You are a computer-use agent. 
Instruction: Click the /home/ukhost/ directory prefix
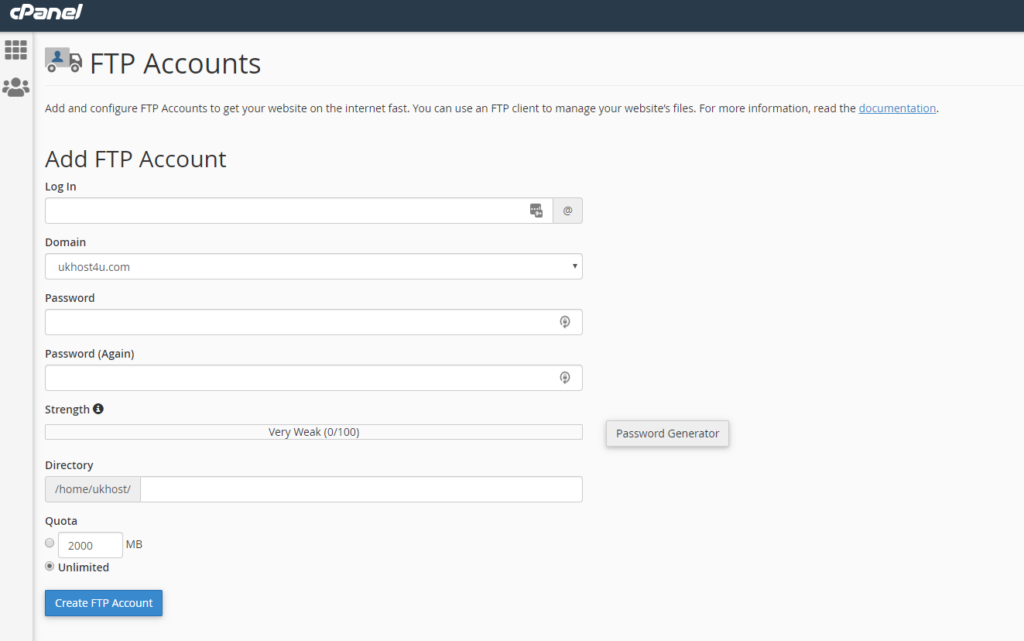tap(93, 490)
